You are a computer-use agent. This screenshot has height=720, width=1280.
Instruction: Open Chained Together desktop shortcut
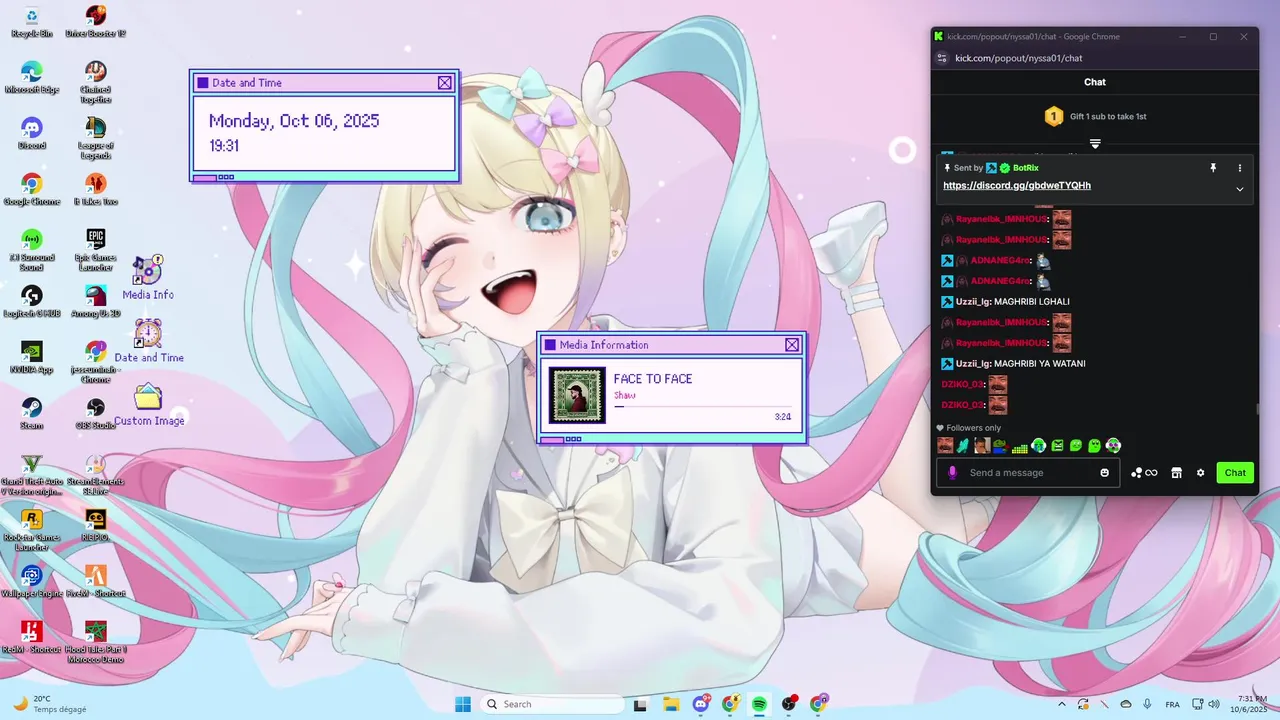pyautogui.click(x=96, y=82)
